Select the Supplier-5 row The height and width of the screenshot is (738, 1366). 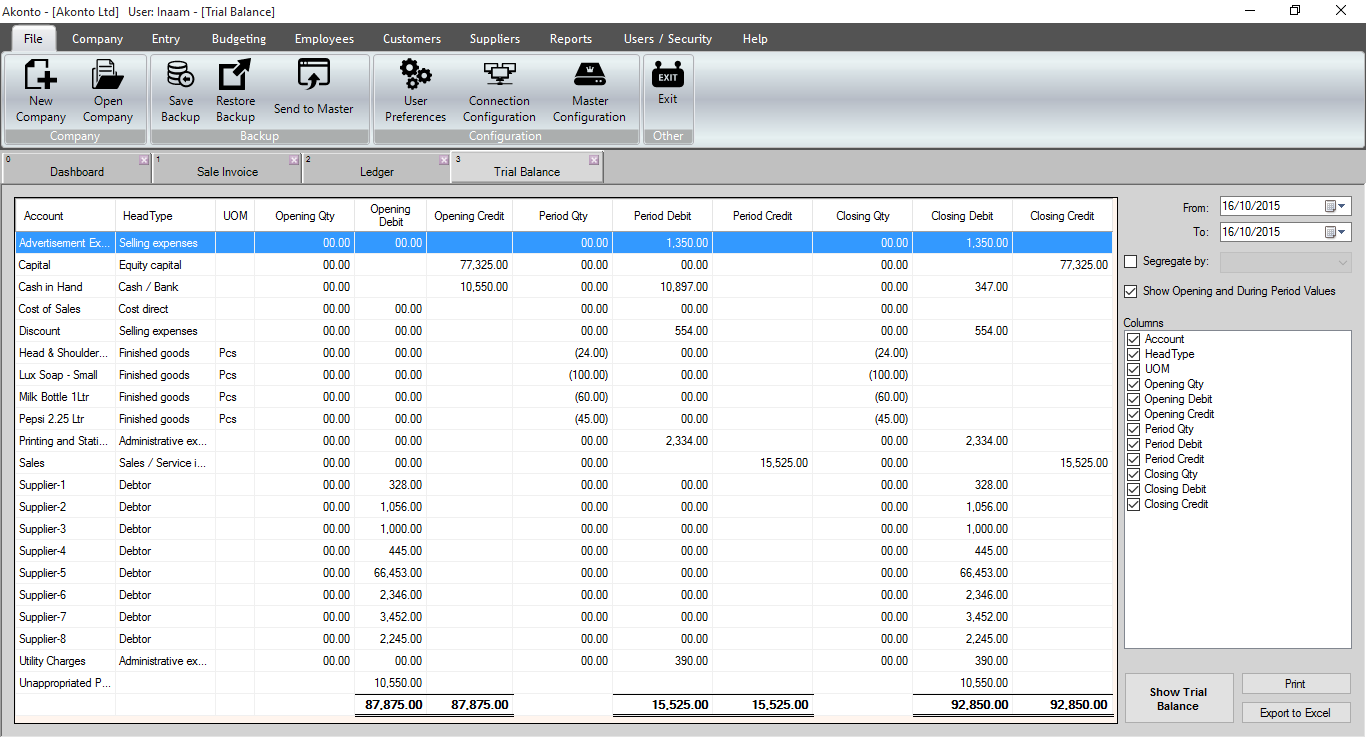[x=564, y=573]
